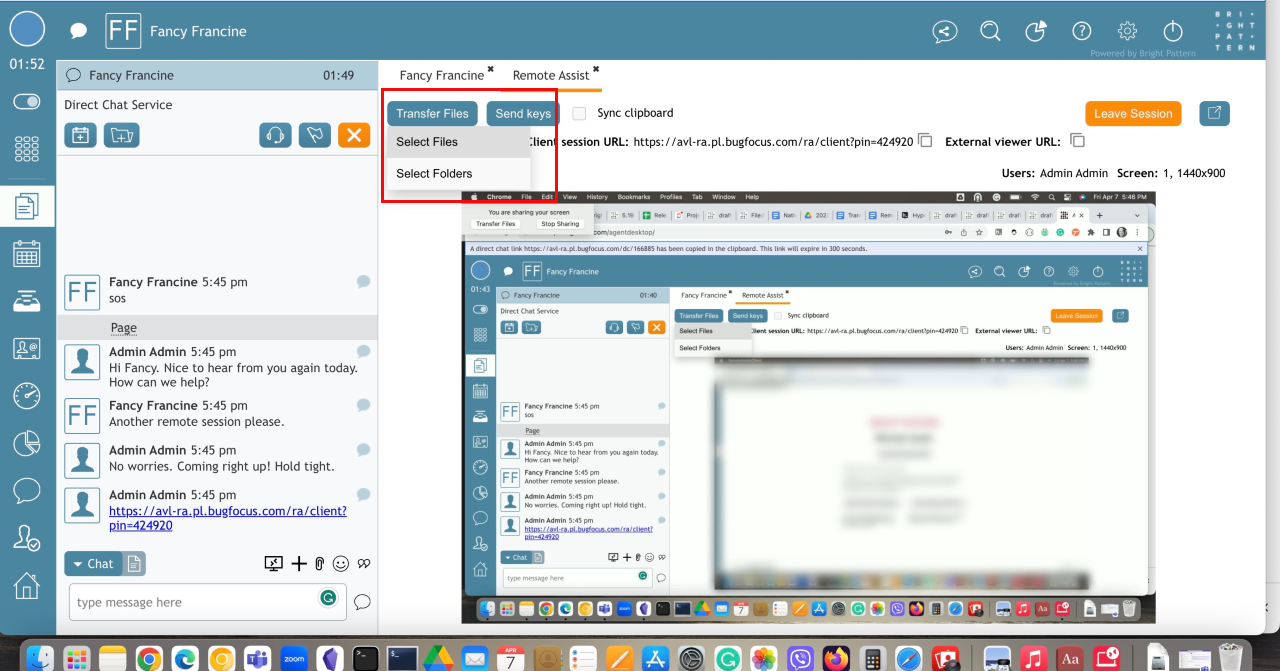Close the Fancy Francine tab
The height and width of the screenshot is (671, 1280).
tap(490, 69)
